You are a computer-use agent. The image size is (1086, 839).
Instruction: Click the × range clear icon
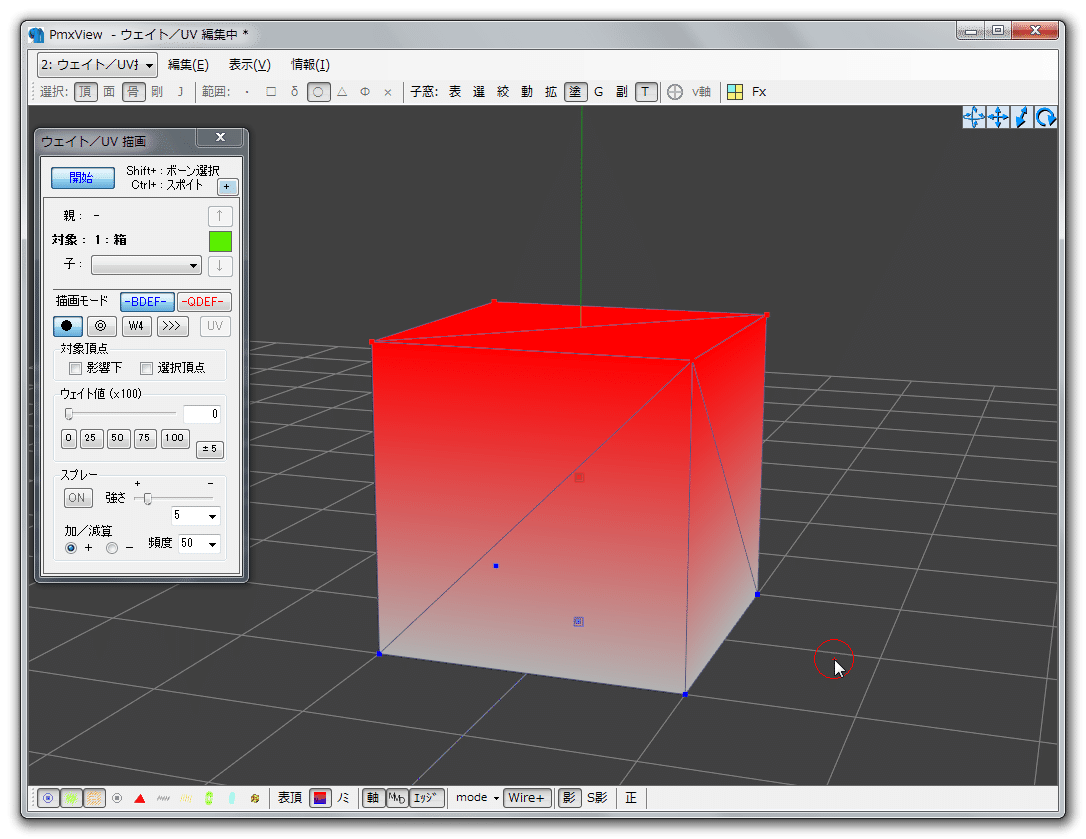click(x=388, y=91)
